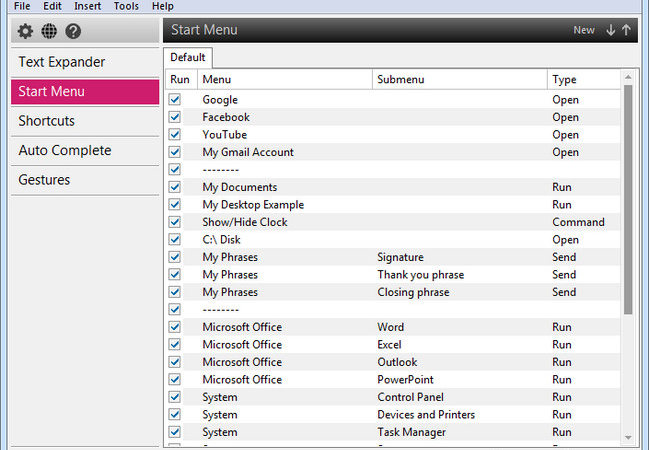Move item down with down arrow icon

611,30
